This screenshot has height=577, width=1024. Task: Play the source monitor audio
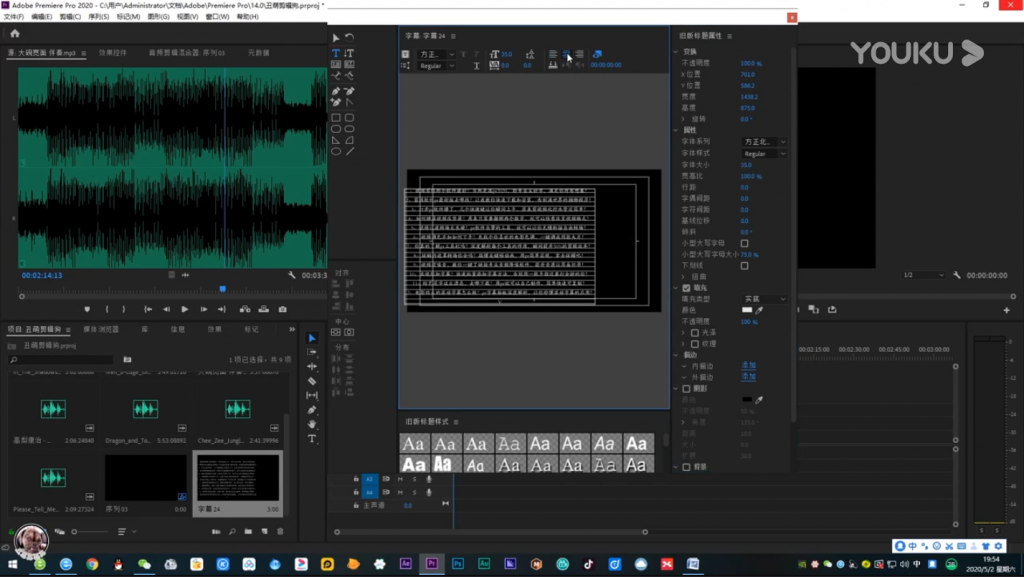click(x=185, y=309)
